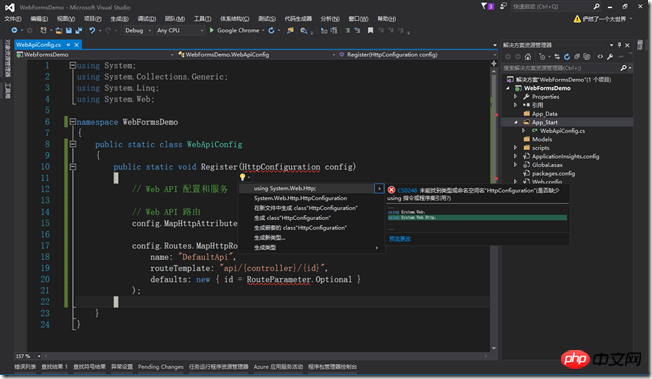Open the 错误列表 error list tab
This screenshot has height=379, width=652.
tap(25, 367)
